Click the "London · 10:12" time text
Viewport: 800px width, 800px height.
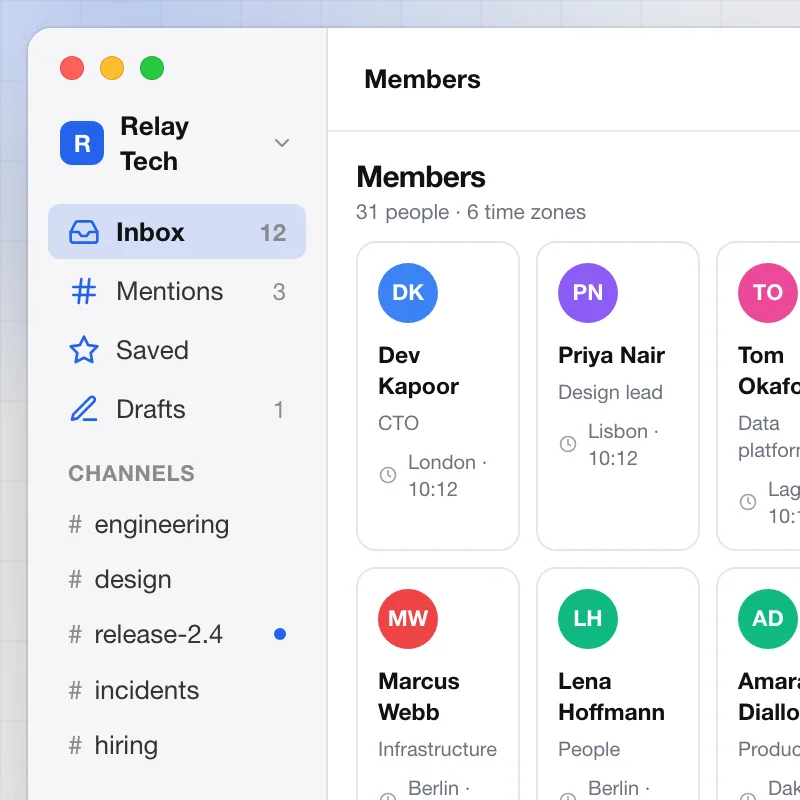(447, 476)
